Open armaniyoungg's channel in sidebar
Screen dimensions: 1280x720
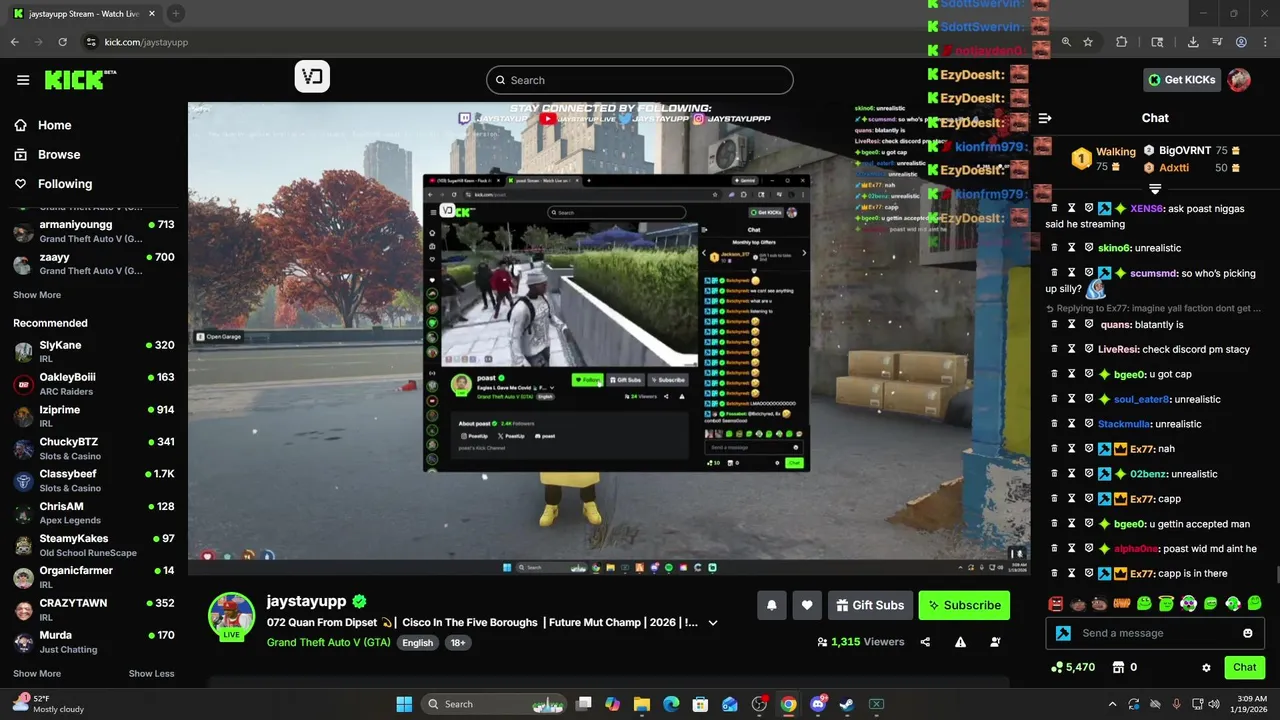pyautogui.click(x=94, y=231)
